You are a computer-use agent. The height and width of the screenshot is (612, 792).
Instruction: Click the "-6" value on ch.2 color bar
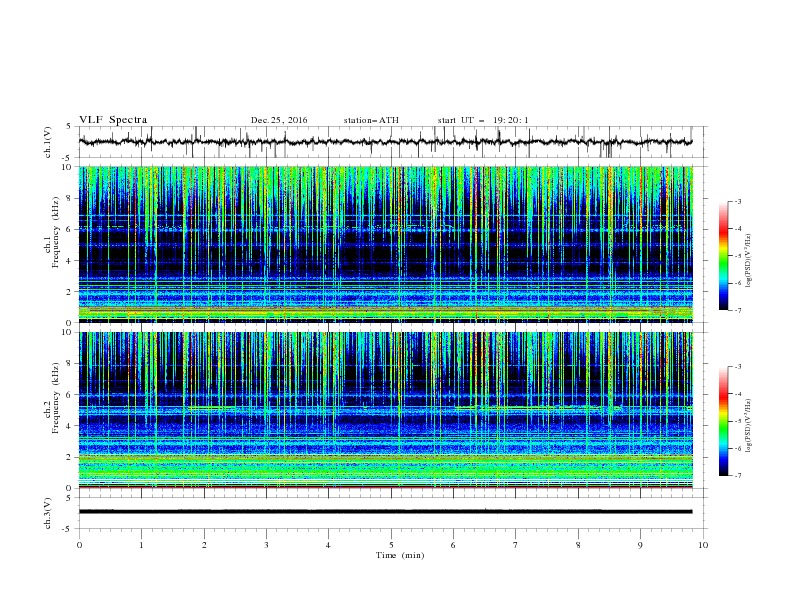tap(738, 448)
